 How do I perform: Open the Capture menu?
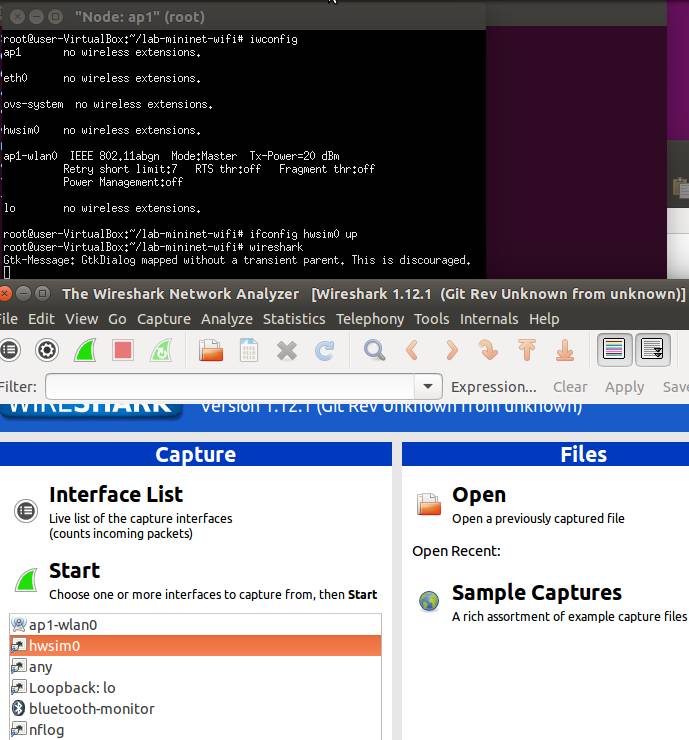click(164, 319)
